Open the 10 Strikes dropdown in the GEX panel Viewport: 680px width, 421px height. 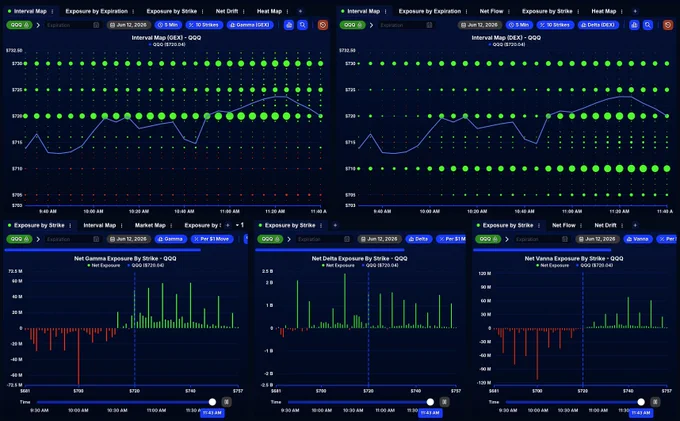(x=204, y=25)
